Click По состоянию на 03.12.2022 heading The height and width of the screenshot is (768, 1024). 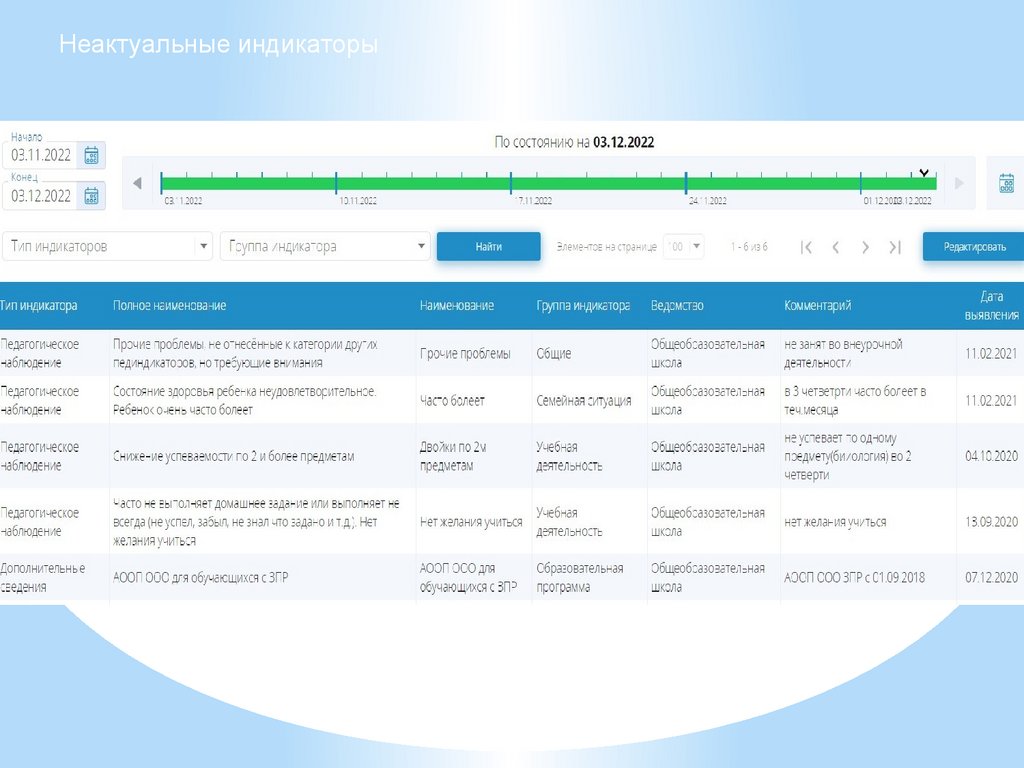(574, 142)
